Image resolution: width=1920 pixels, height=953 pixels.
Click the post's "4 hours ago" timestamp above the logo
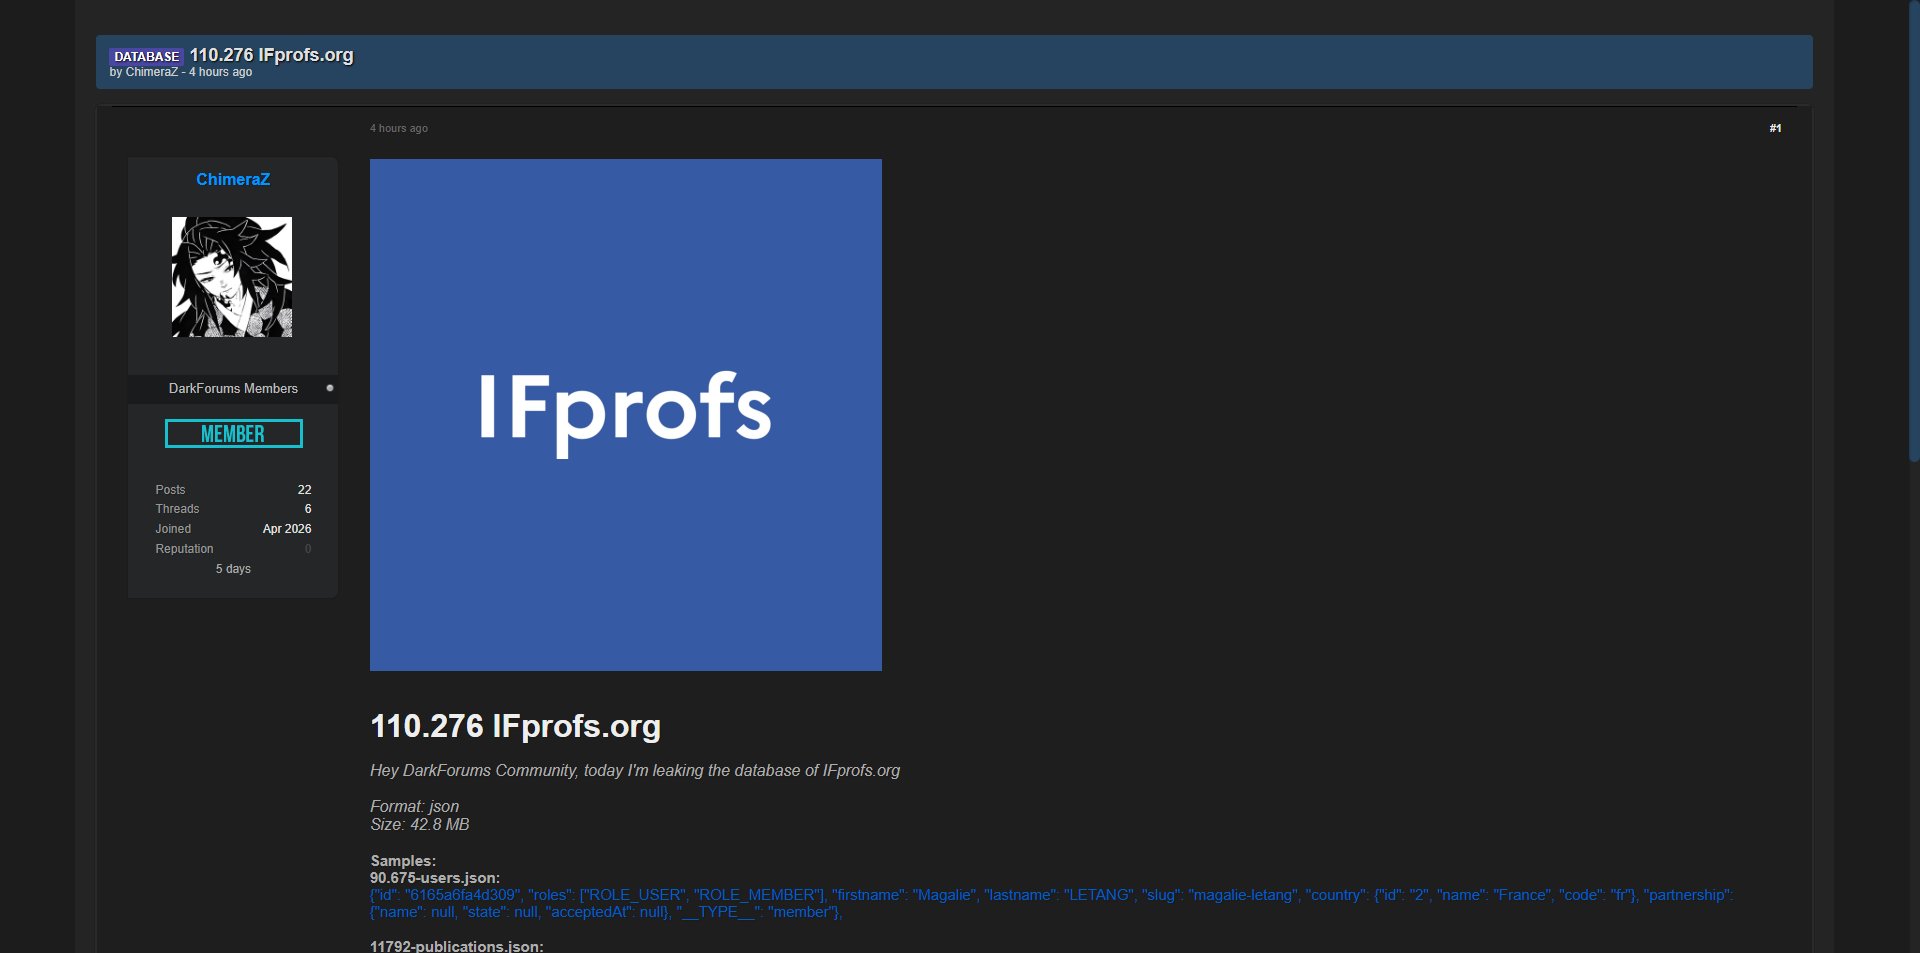click(x=399, y=128)
